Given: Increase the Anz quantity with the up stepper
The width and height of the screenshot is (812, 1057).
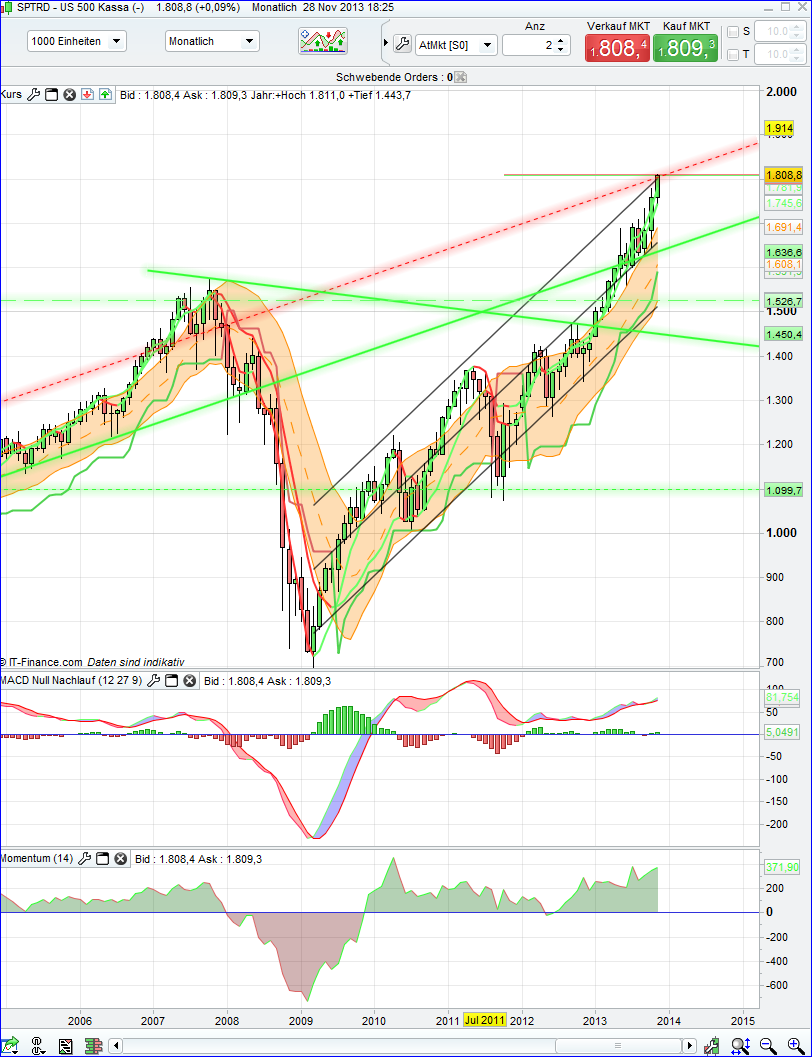Looking at the screenshot, I should point(561,39).
